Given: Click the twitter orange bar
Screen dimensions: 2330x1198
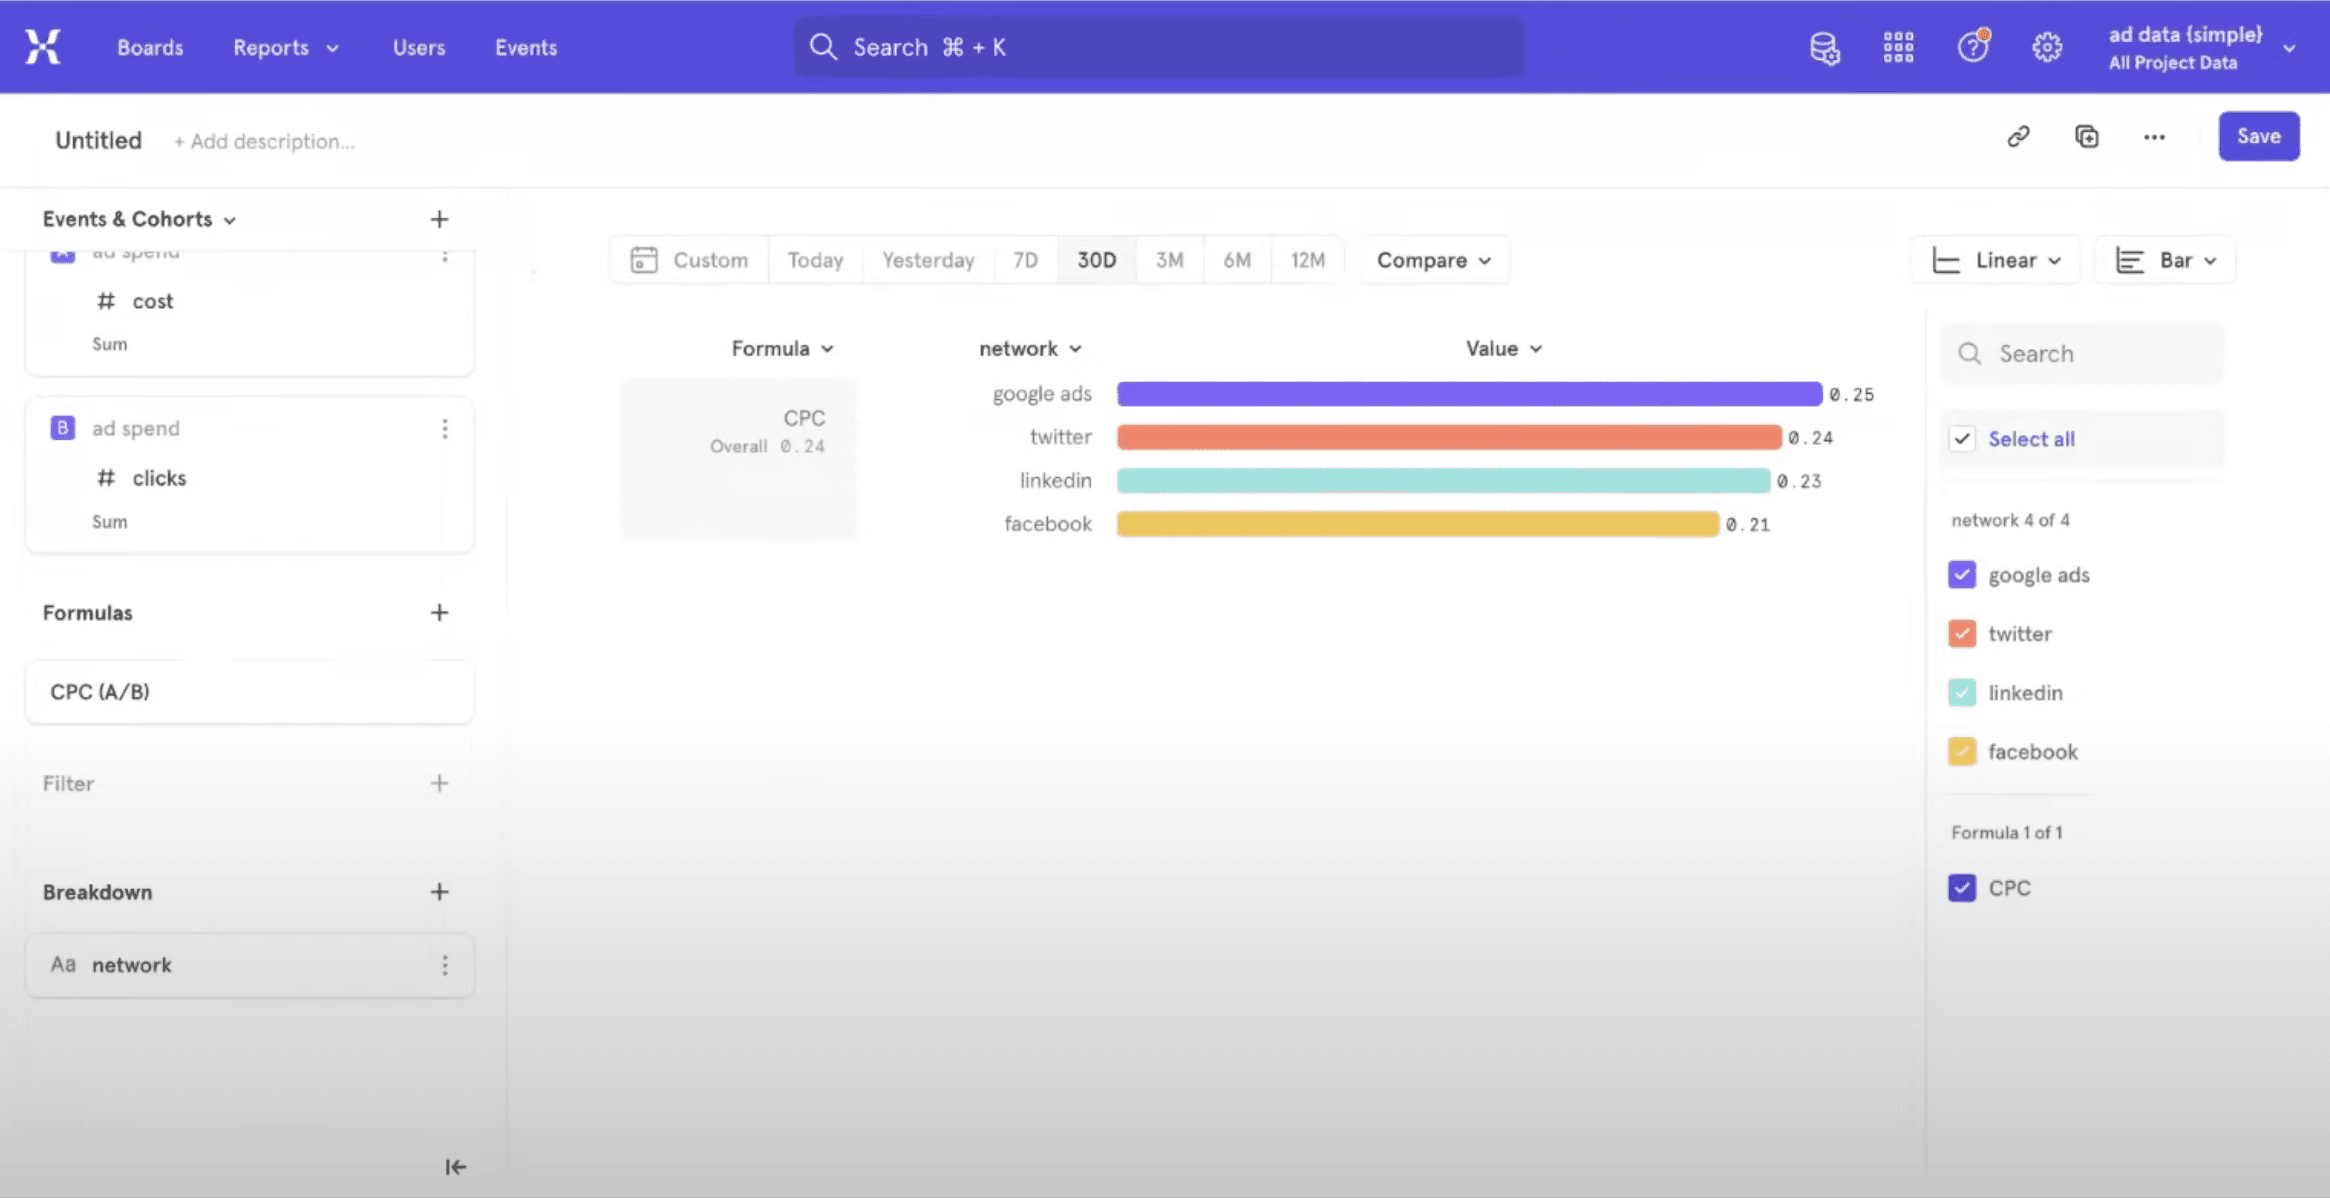Looking at the screenshot, I should tap(1449, 437).
